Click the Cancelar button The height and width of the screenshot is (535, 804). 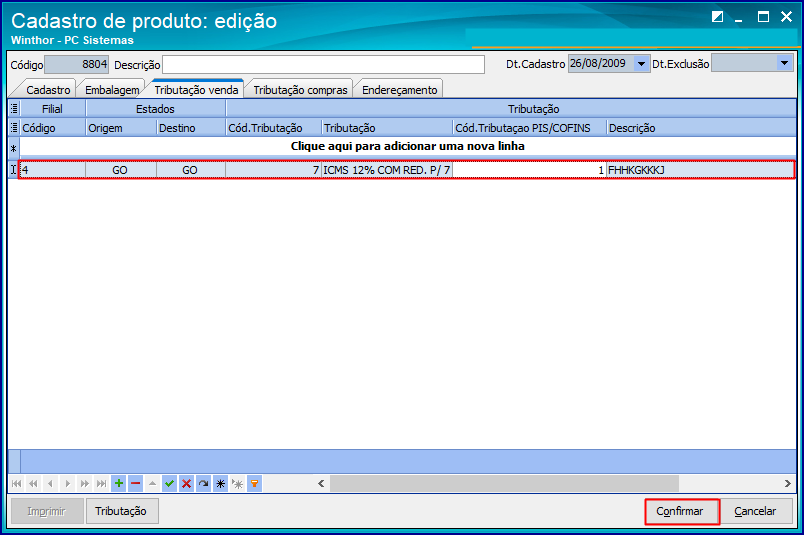tap(755, 511)
